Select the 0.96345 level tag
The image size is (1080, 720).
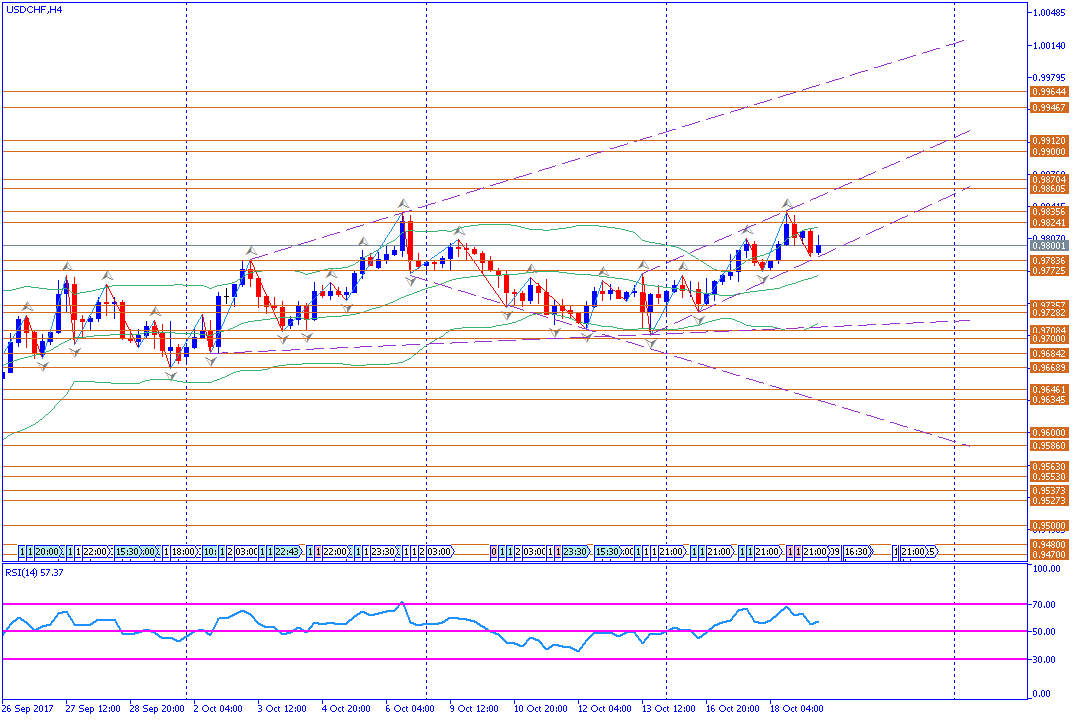tap(1049, 400)
